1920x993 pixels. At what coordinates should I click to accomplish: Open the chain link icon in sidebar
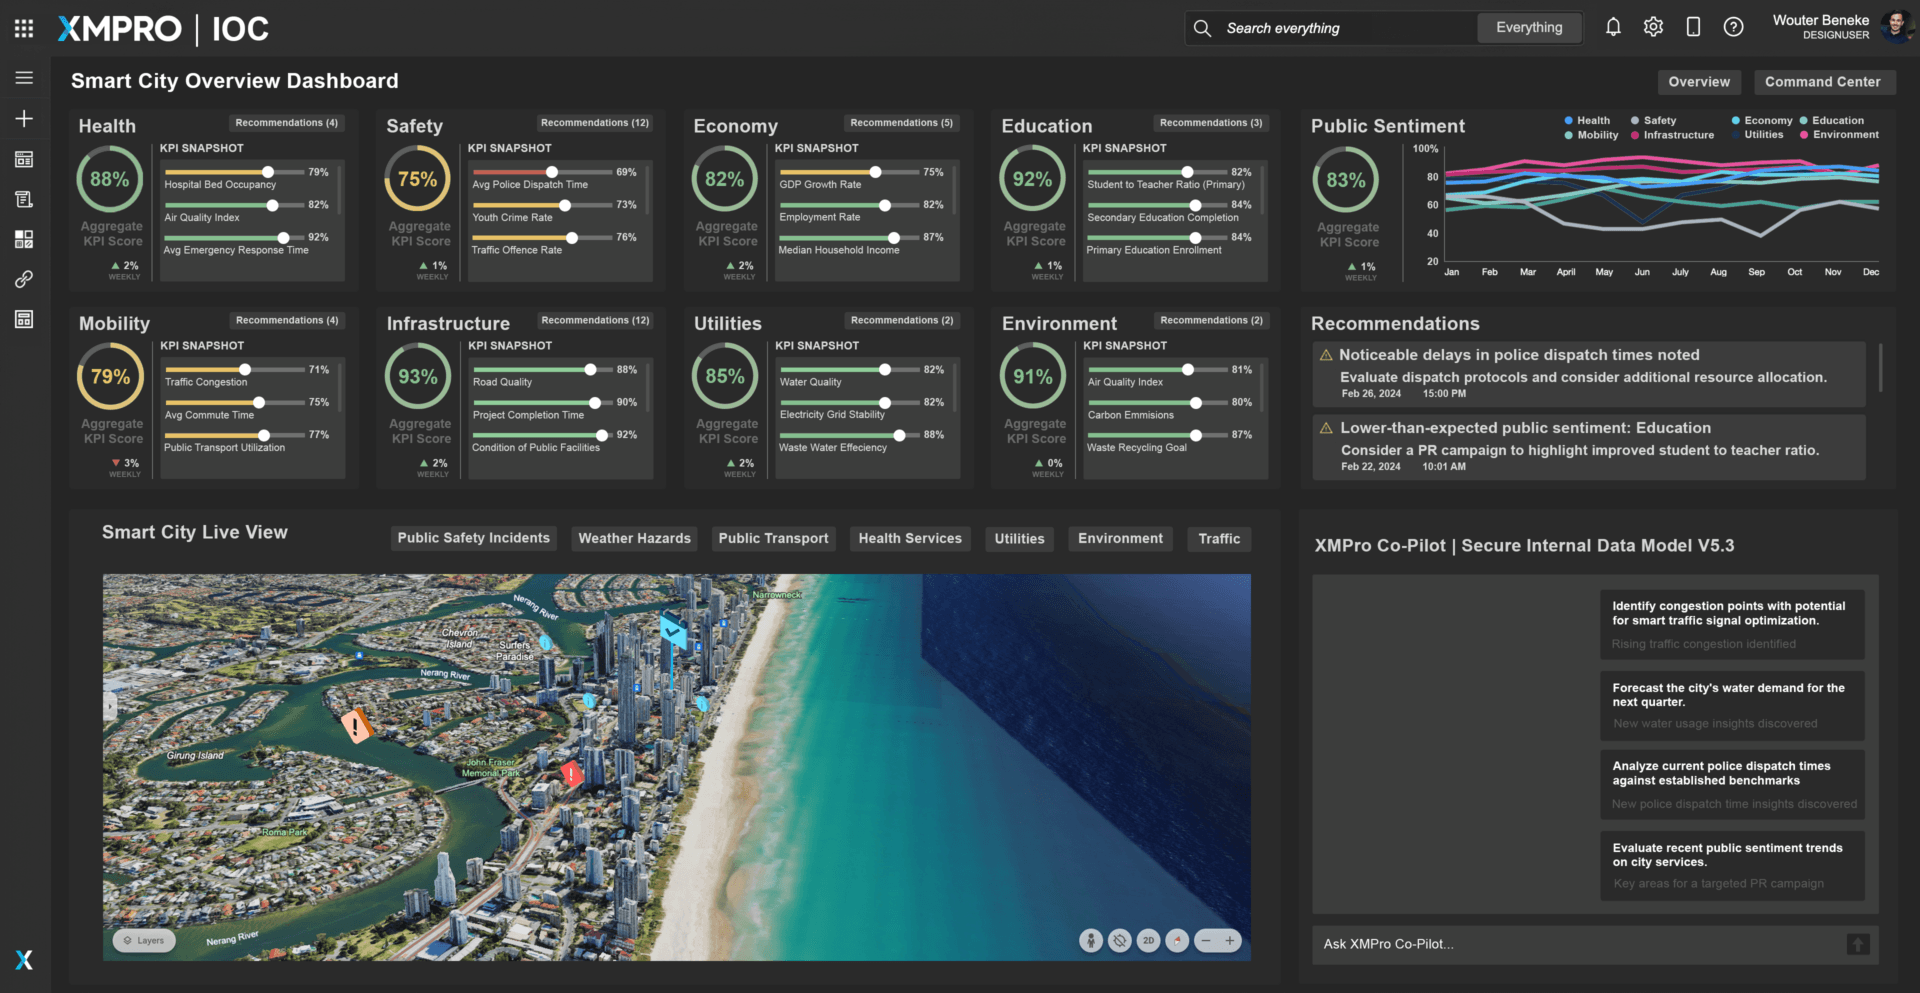tap(24, 279)
